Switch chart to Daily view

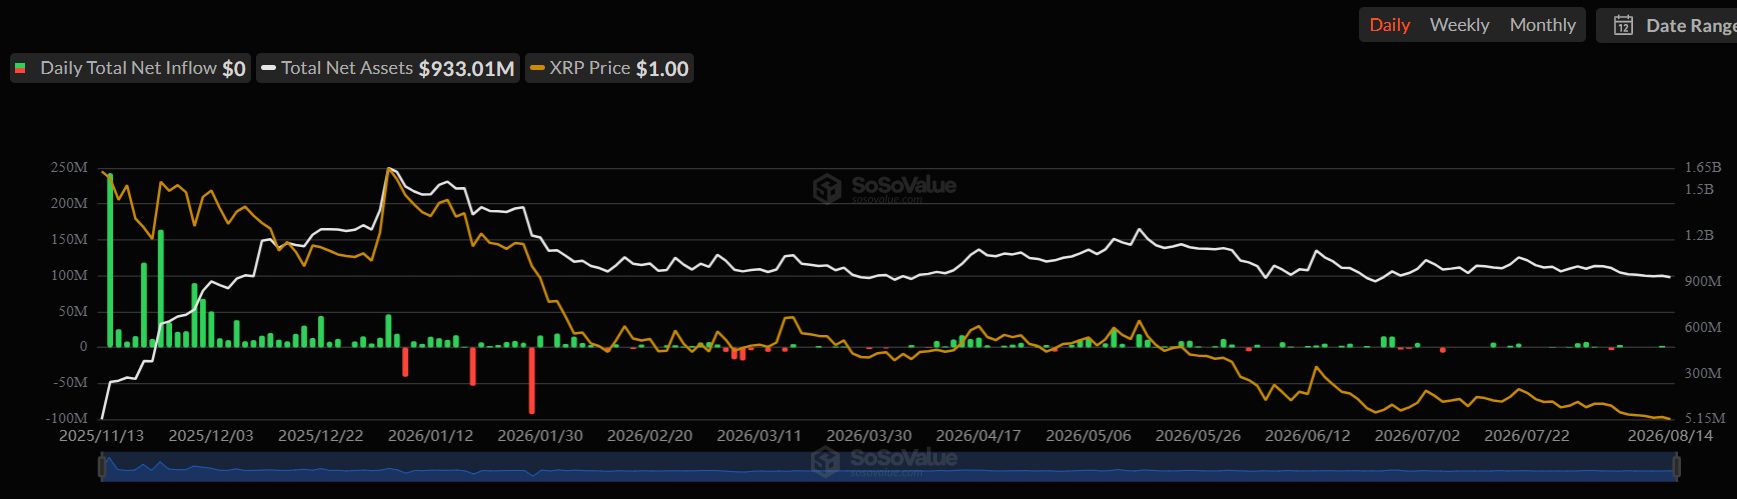pos(1389,25)
